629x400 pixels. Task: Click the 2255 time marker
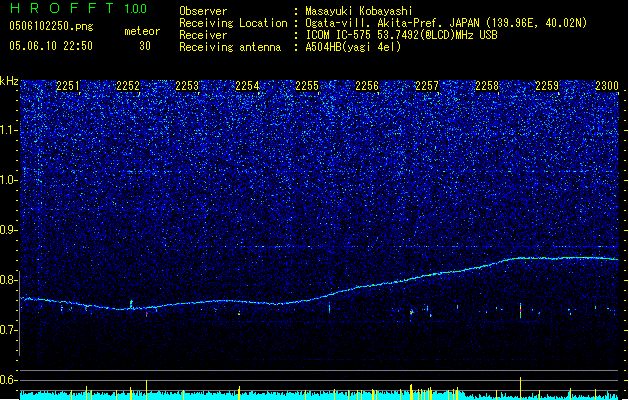point(307,86)
